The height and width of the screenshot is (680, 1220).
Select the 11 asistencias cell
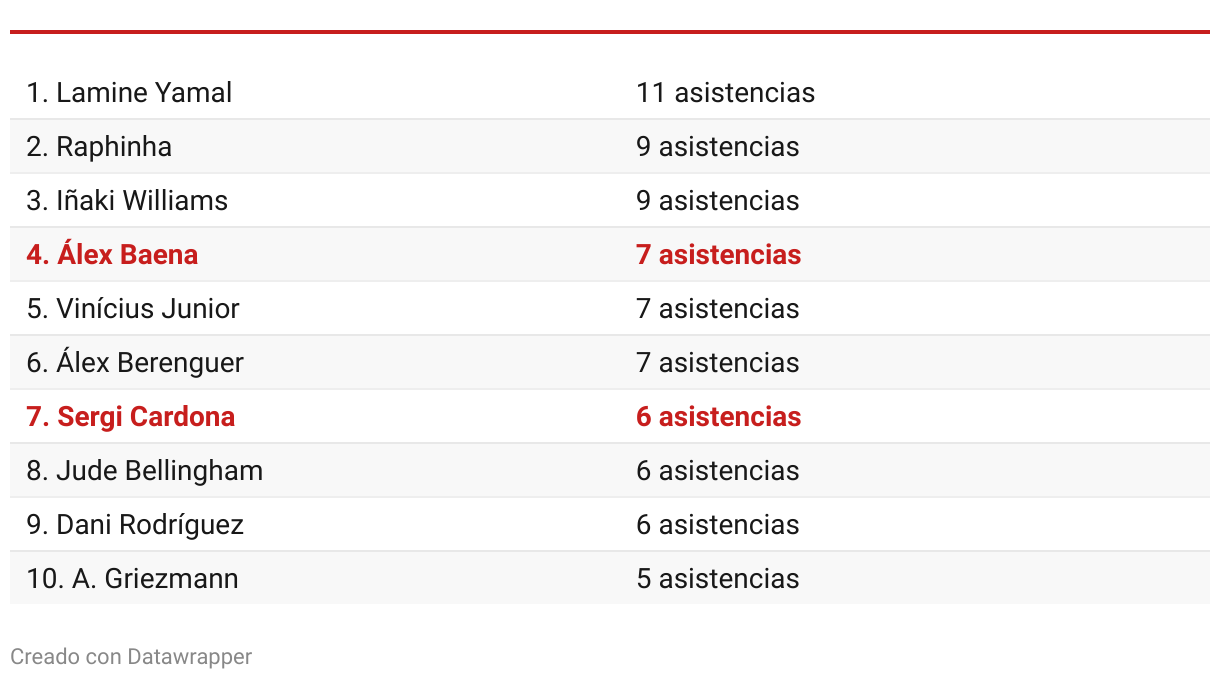coord(725,93)
